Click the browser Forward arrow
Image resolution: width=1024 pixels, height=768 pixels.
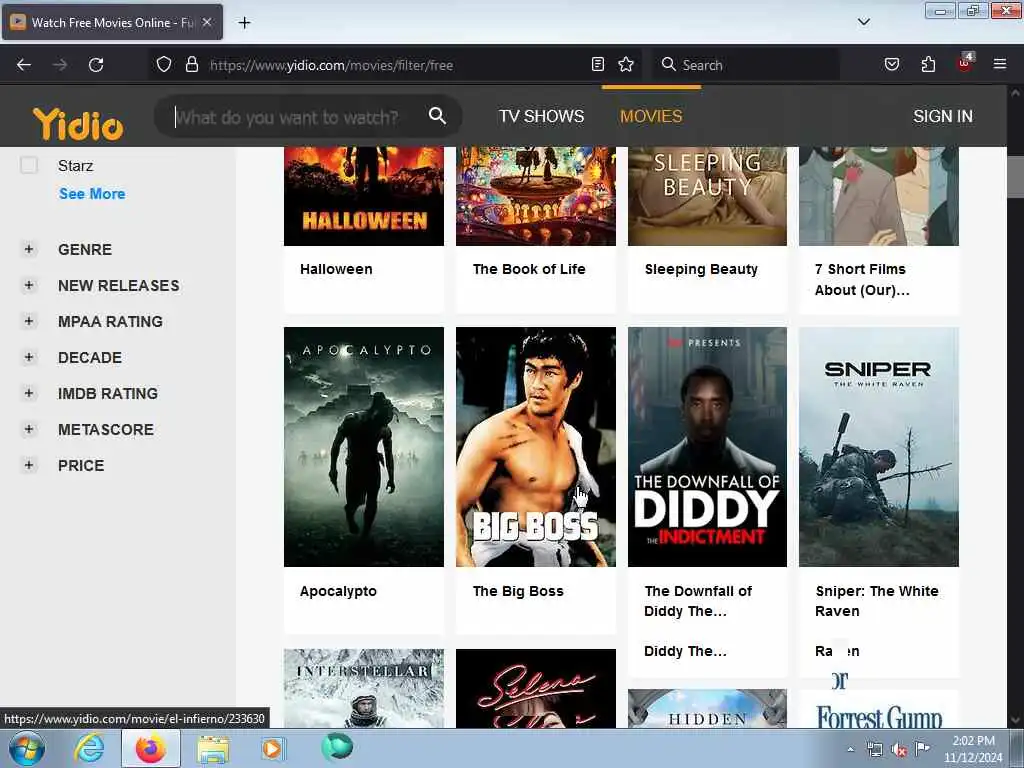point(60,65)
